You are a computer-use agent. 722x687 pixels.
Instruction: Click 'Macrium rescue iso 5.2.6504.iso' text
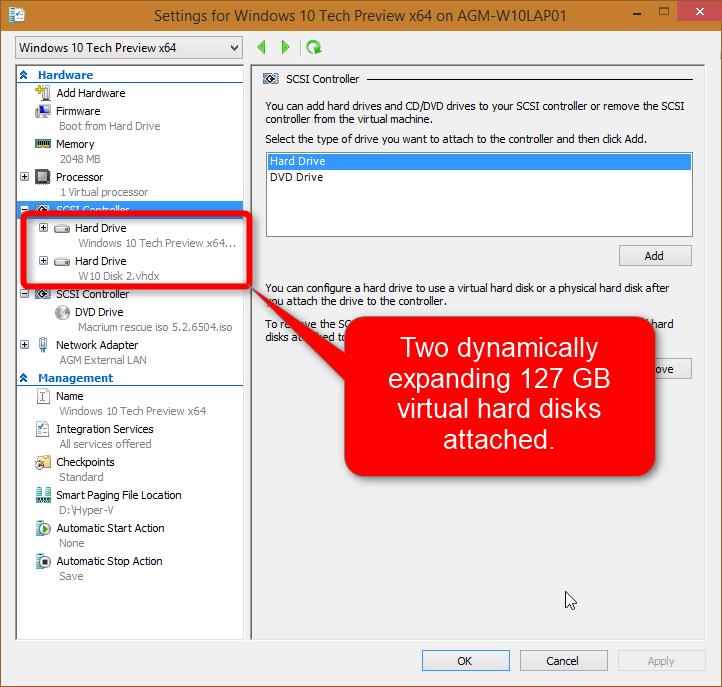(155, 327)
